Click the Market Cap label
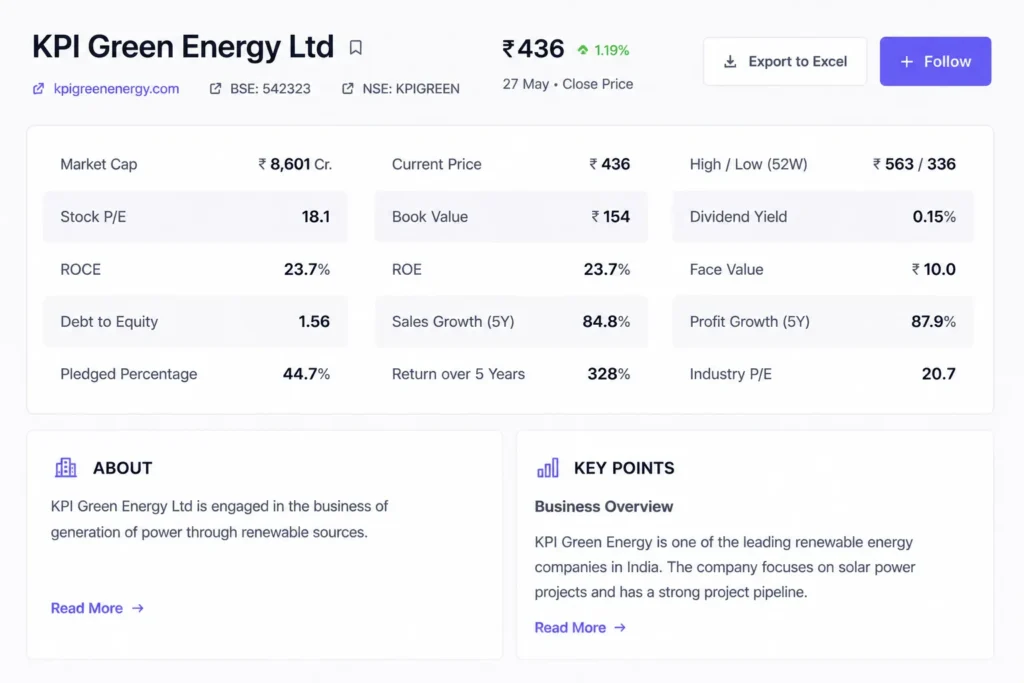This screenshot has width=1024, height=683. point(99,165)
